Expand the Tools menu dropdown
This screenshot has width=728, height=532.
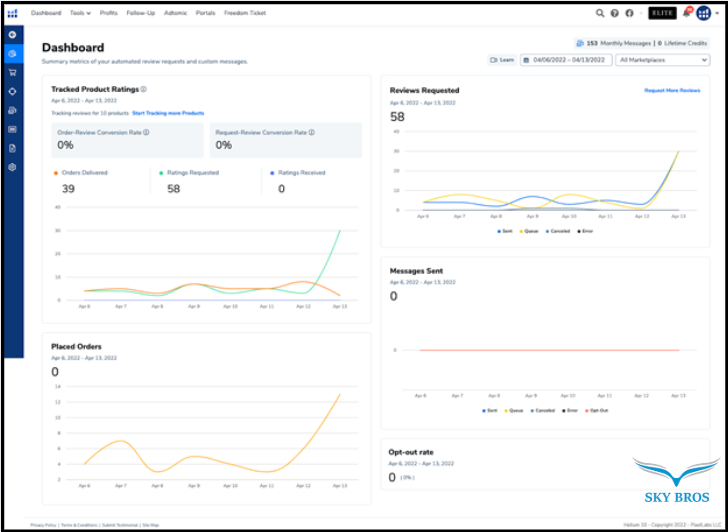point(80,13)
